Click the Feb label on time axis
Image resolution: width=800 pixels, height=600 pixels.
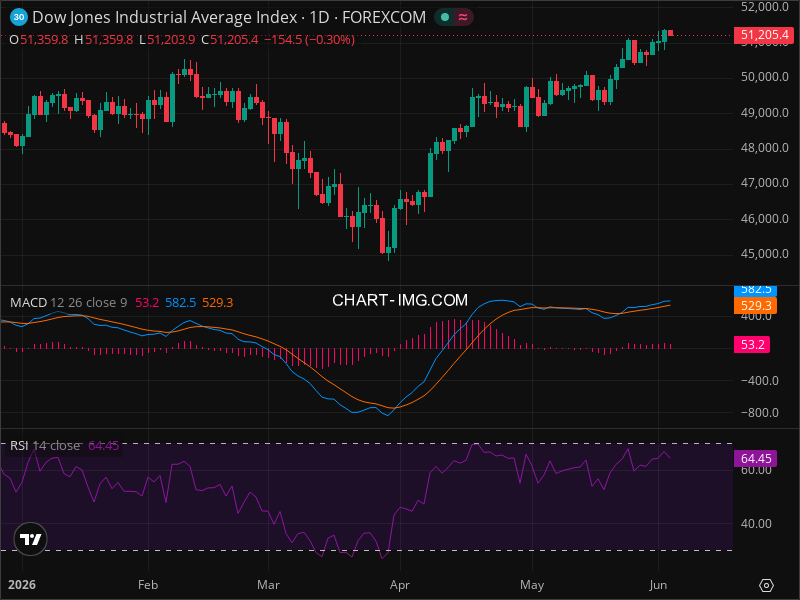point(148,585)
